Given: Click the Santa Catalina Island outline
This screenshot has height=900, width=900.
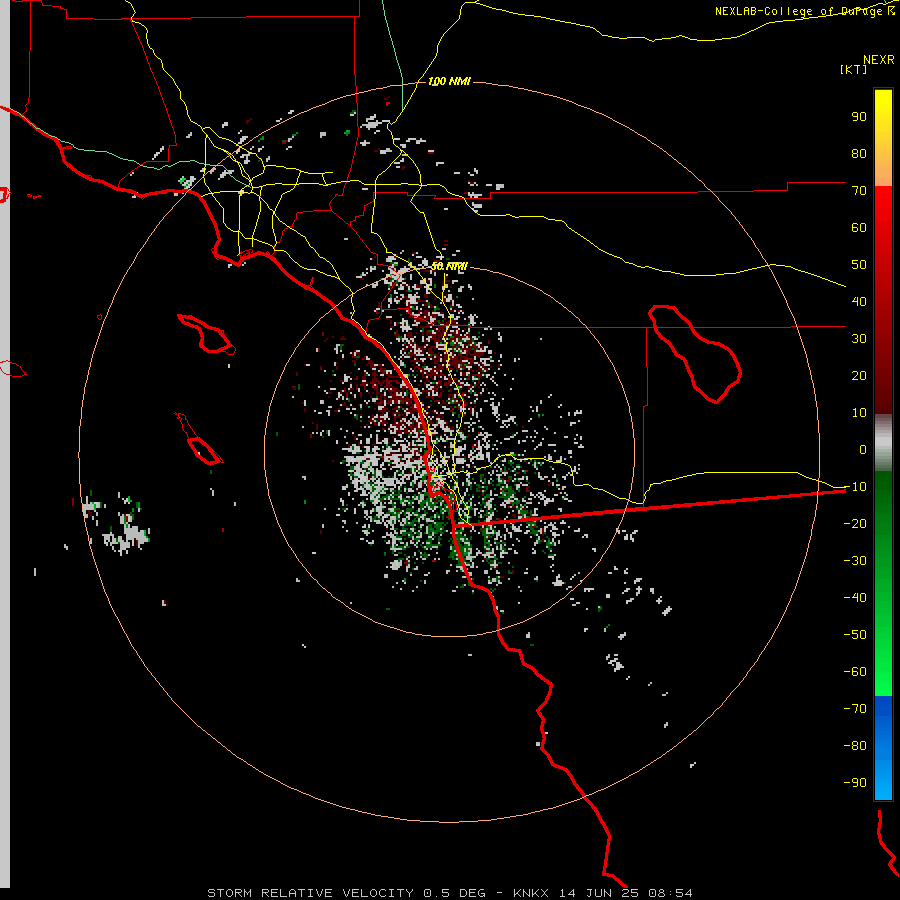Looking at the screenshot, I should point(207,333).
